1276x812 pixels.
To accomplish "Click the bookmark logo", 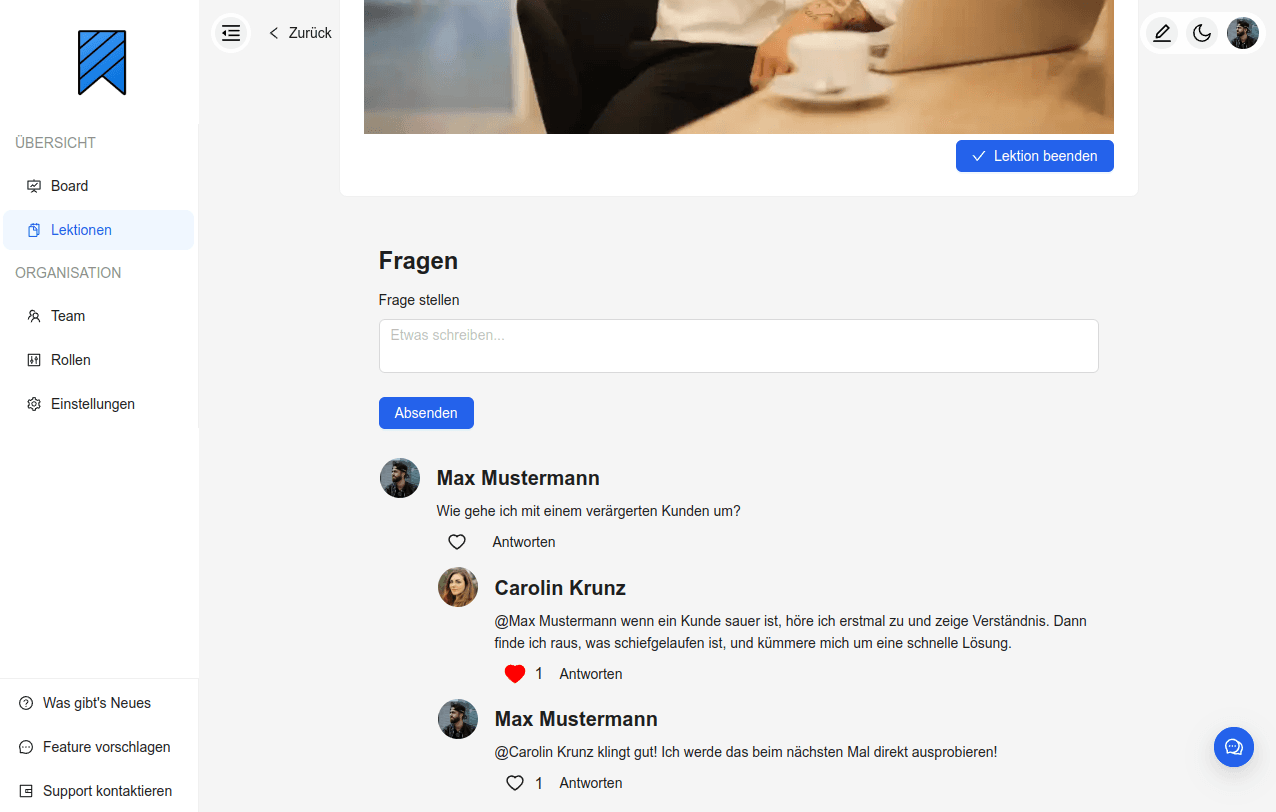I will [x=102, y=63].
